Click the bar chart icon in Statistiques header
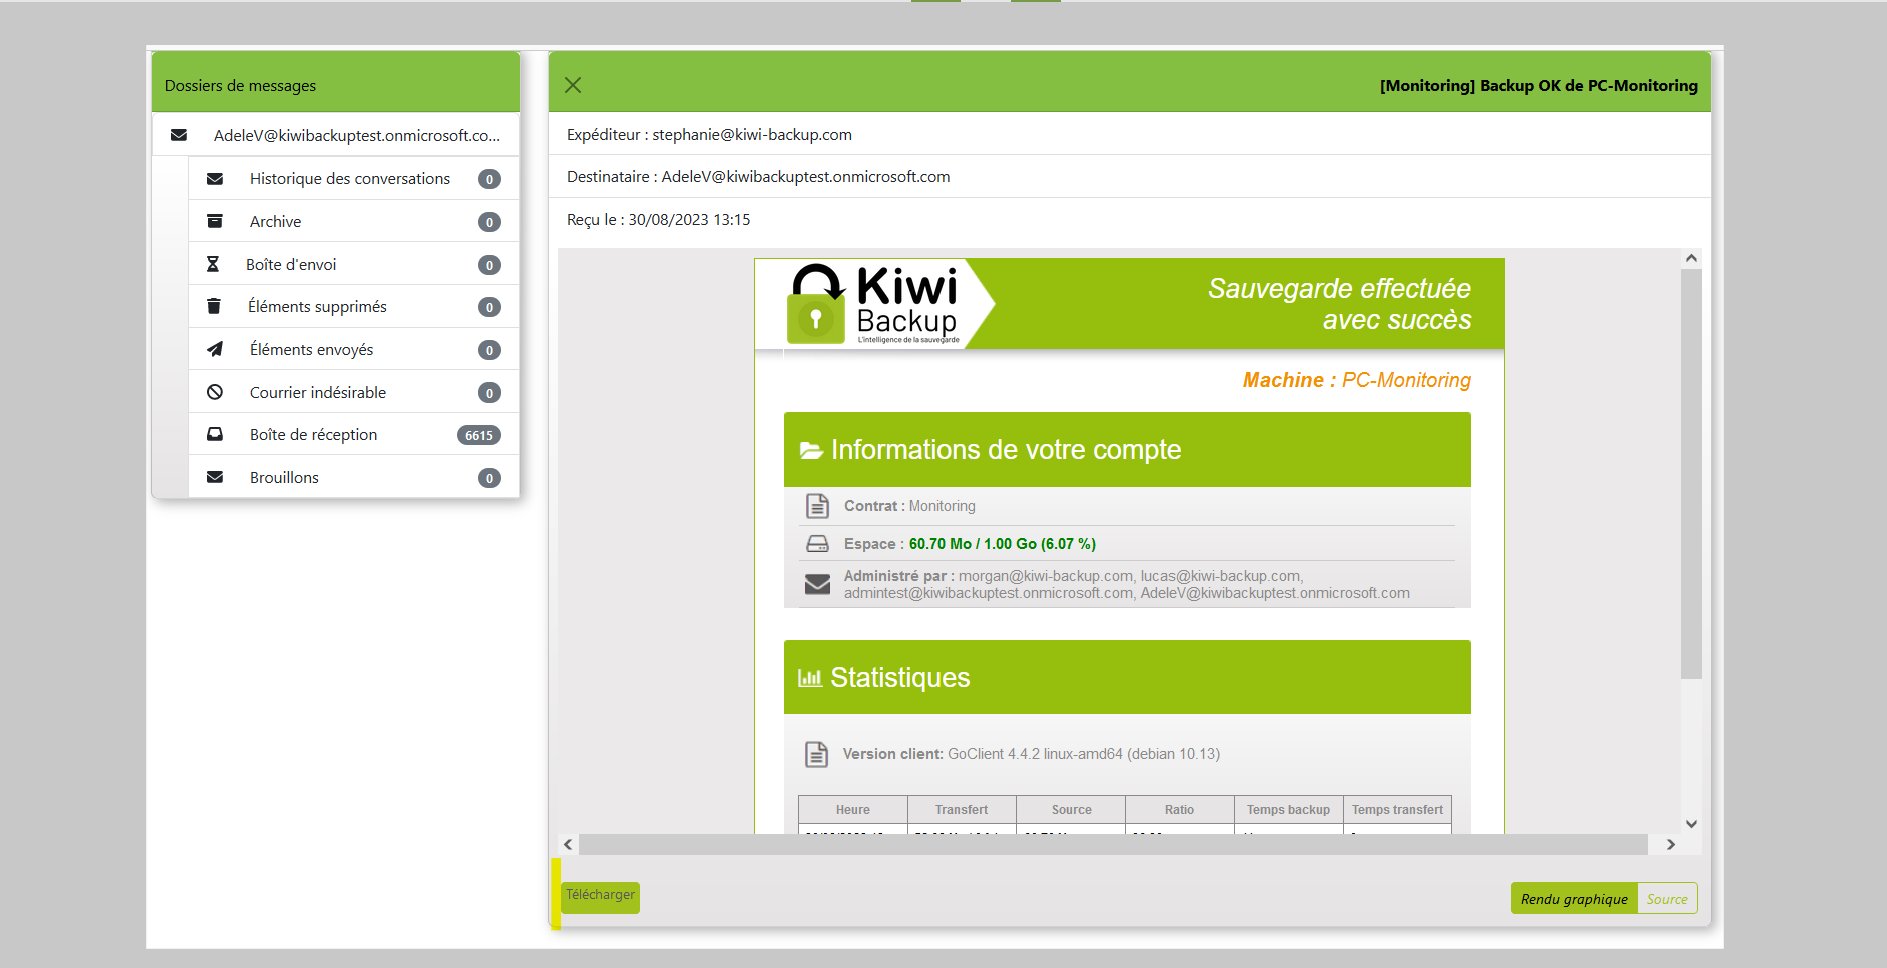 (810, 678)
